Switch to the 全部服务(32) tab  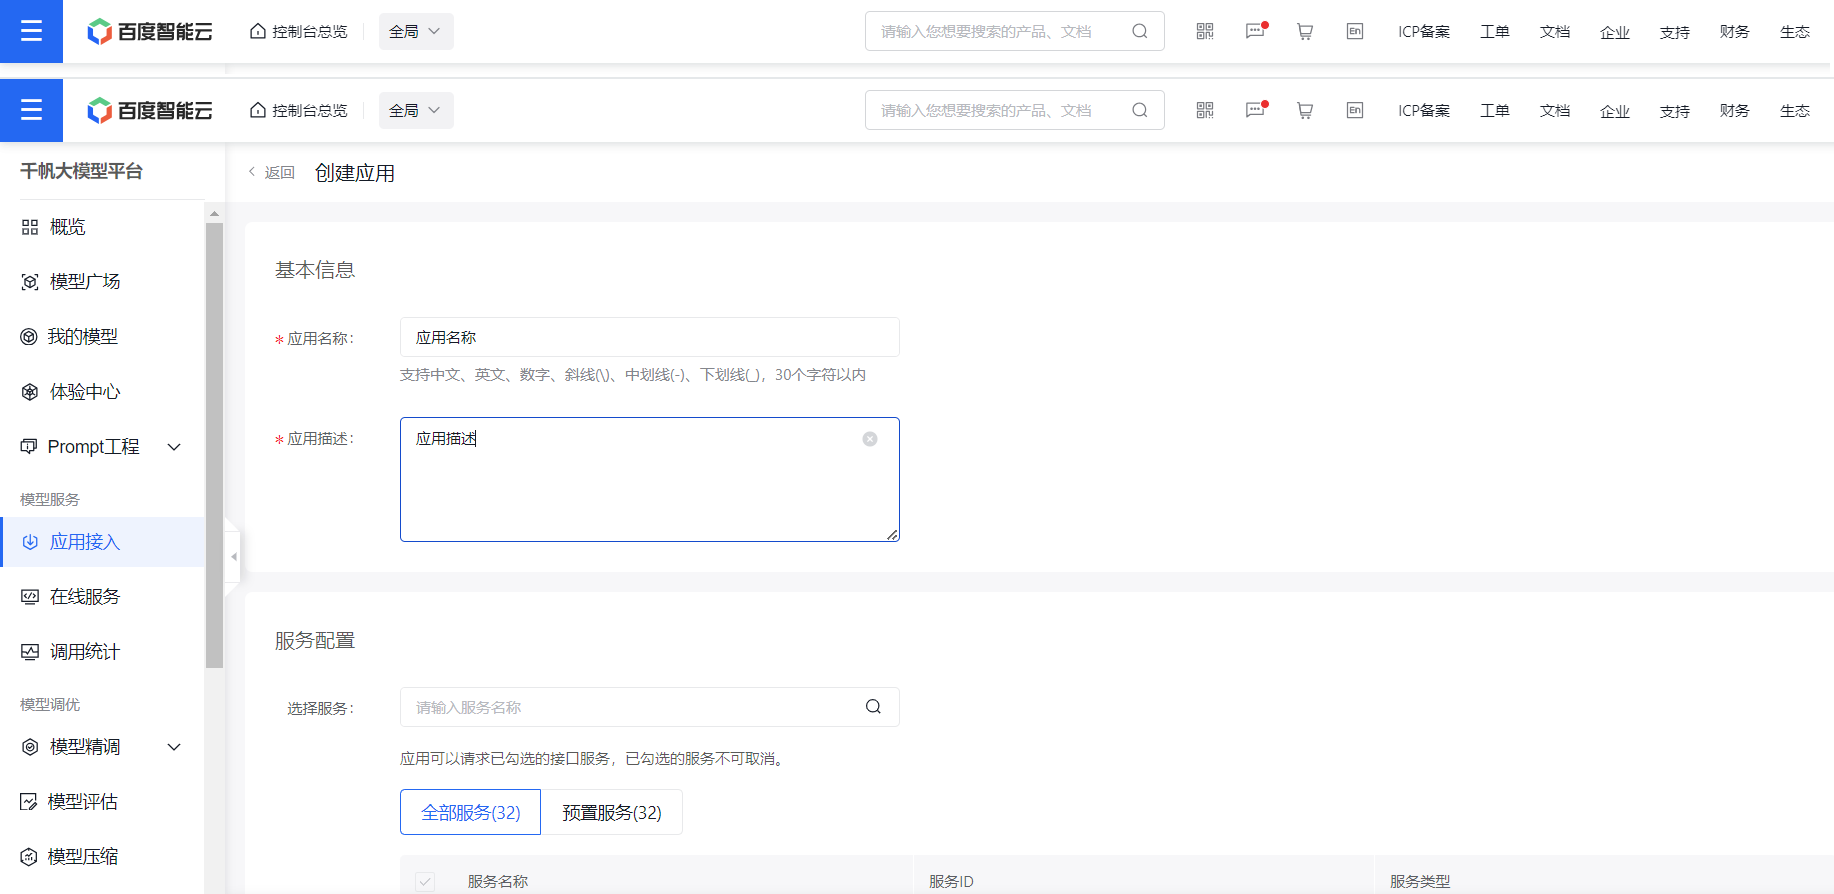coord(470,812)
